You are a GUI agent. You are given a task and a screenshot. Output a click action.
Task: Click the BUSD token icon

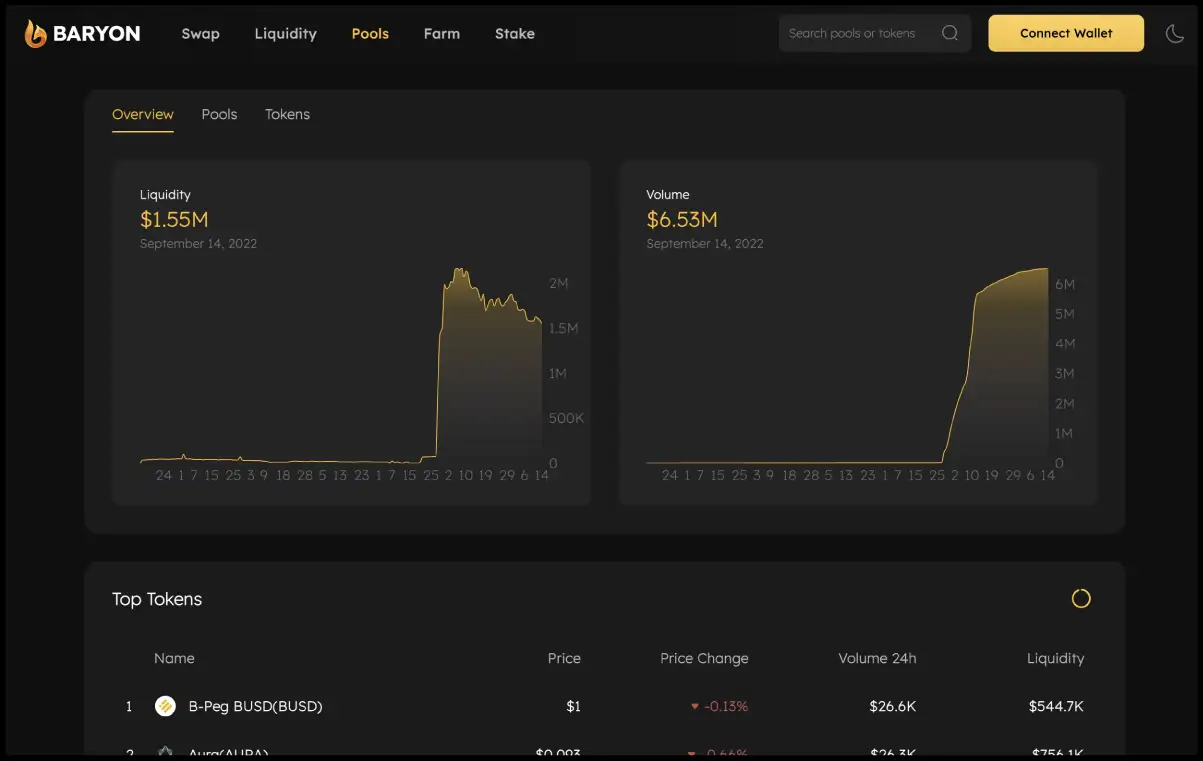(165, 706)
